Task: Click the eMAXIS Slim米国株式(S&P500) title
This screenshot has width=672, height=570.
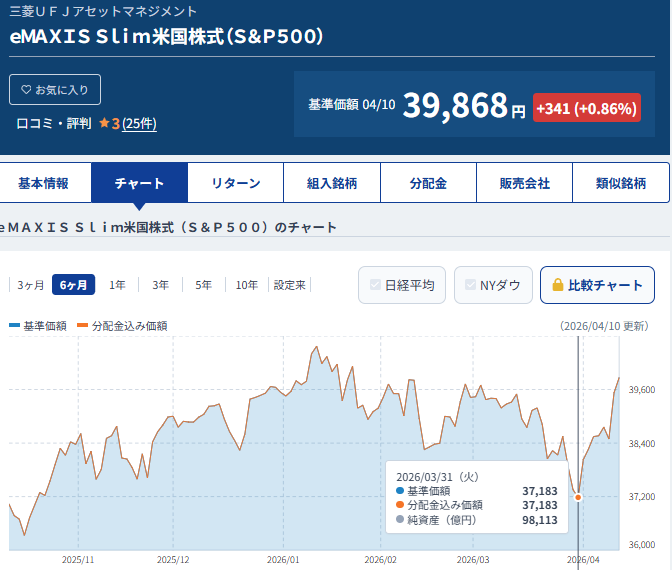Action: [166, 36]
